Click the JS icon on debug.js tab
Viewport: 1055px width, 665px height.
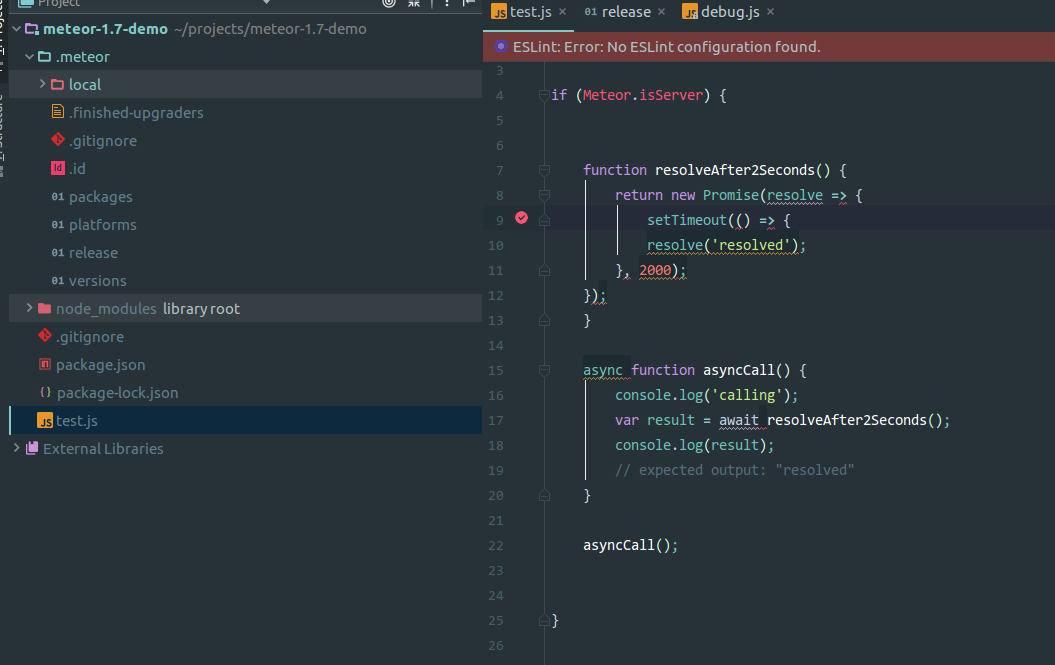(x=690, y=11)
